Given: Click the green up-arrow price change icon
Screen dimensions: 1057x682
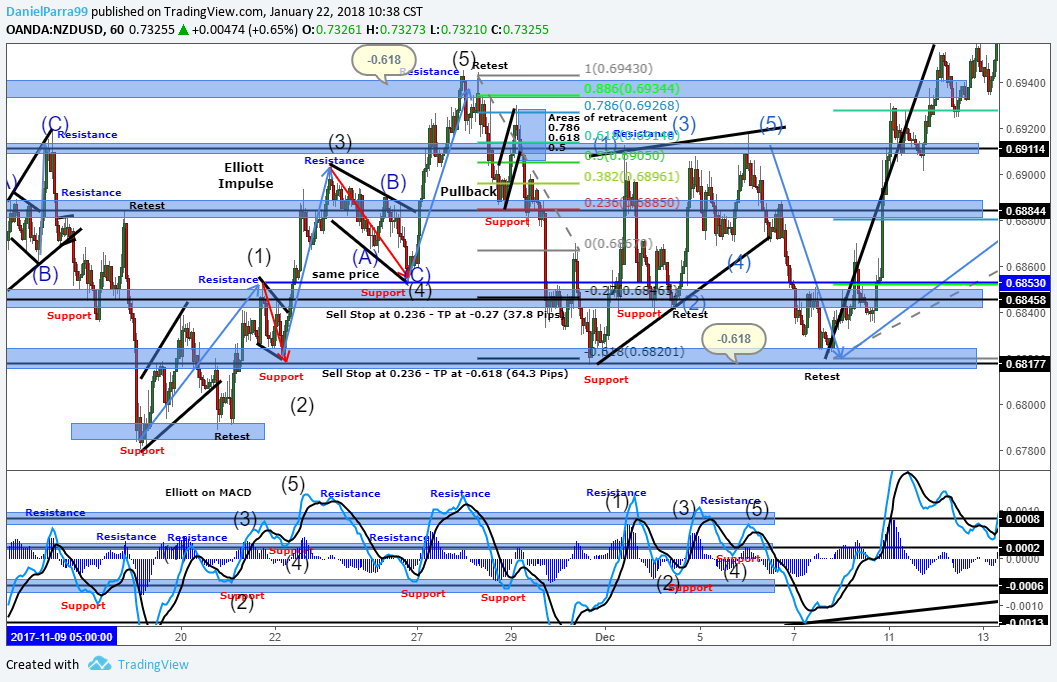Looking at the screenshot, I should (183, 30).
